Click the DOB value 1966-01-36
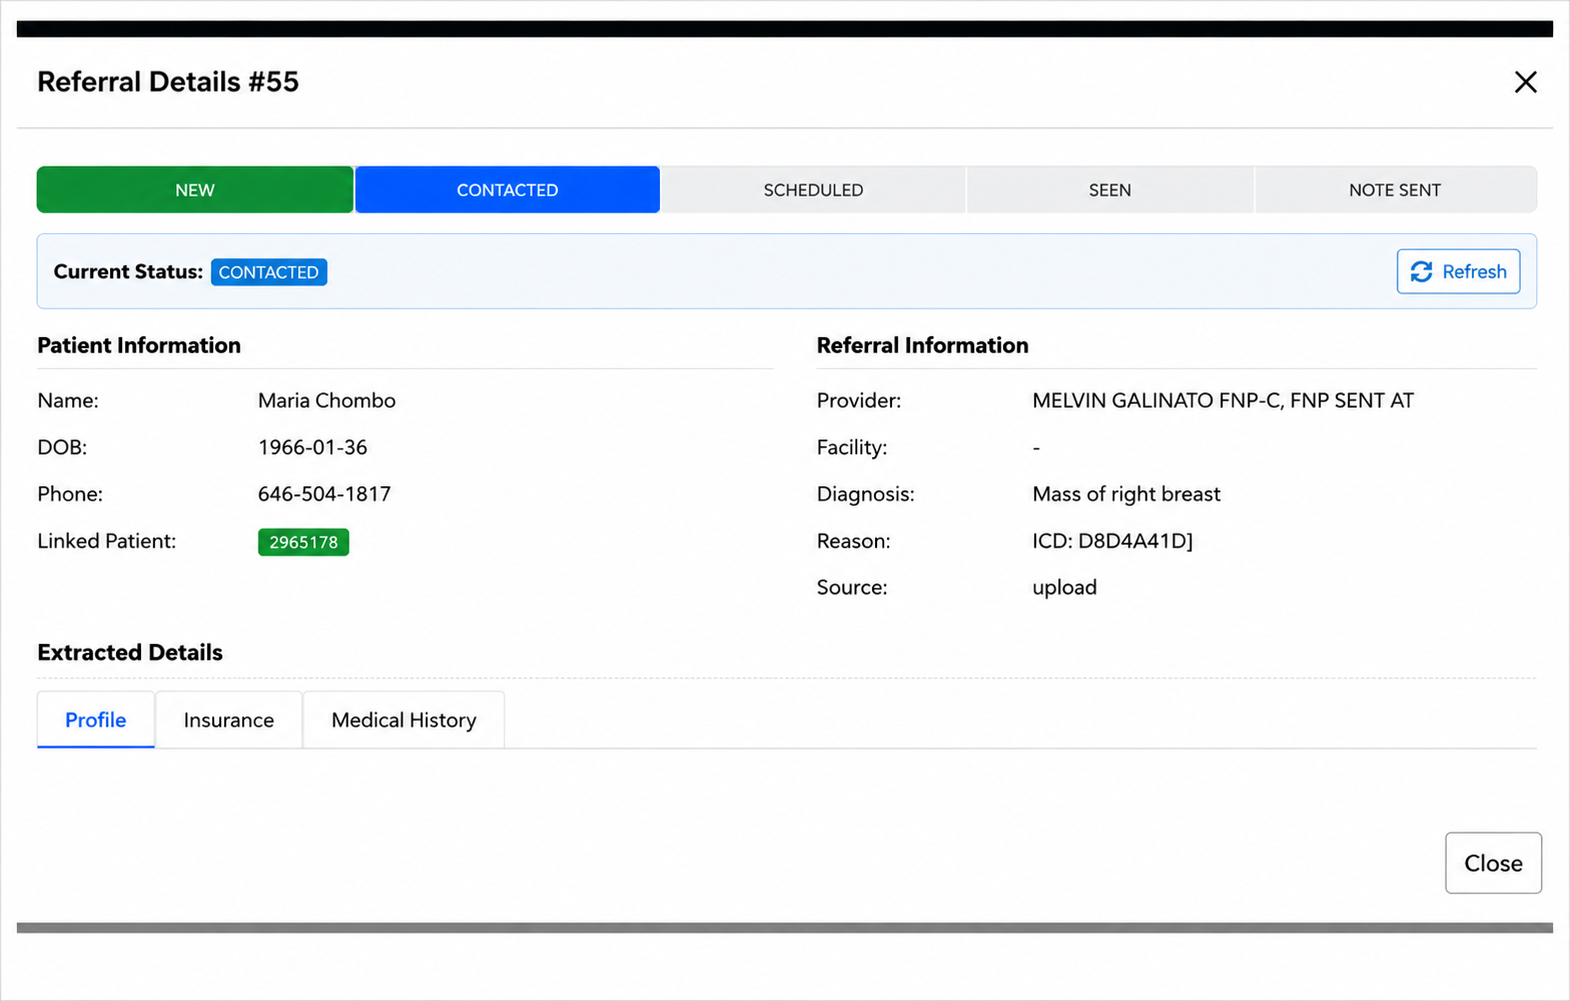Image resolution: width=1570 pixels, height=1001 pixels. tap(313, 447)
